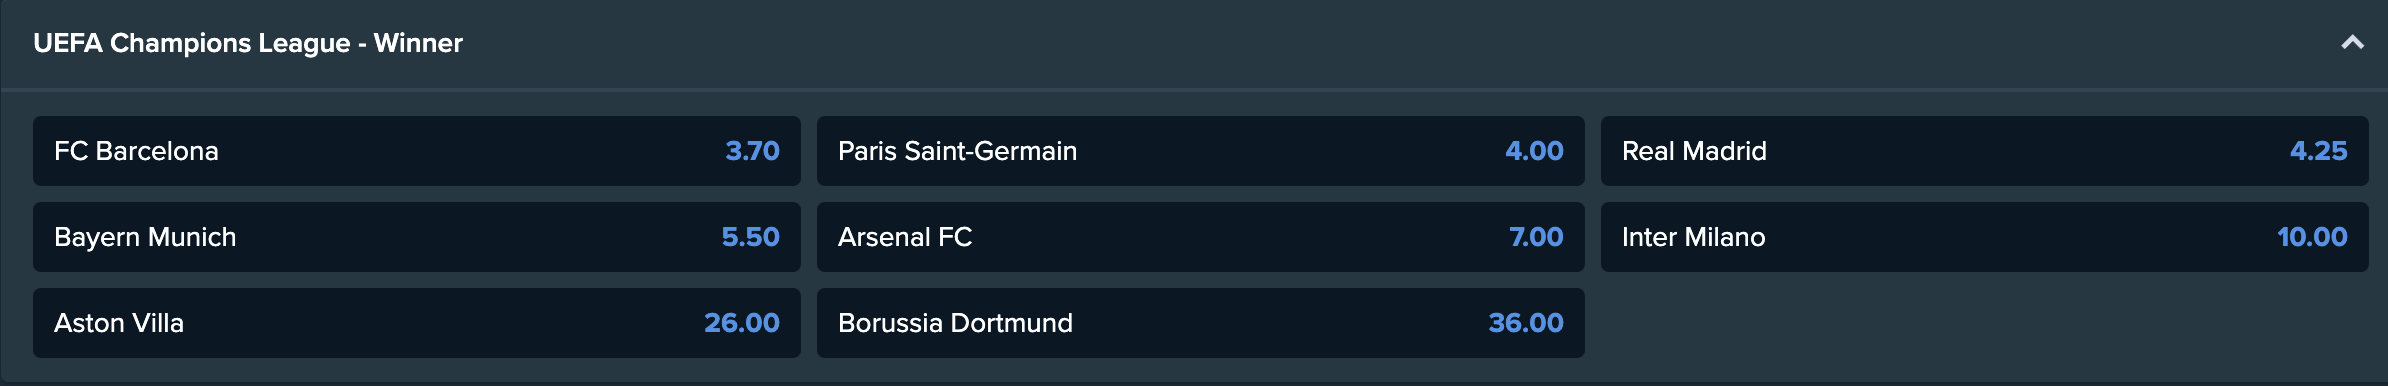Pick Inter Milano at 10.00 odds
Viewport: 2388px width, 386px height.
1985,237
